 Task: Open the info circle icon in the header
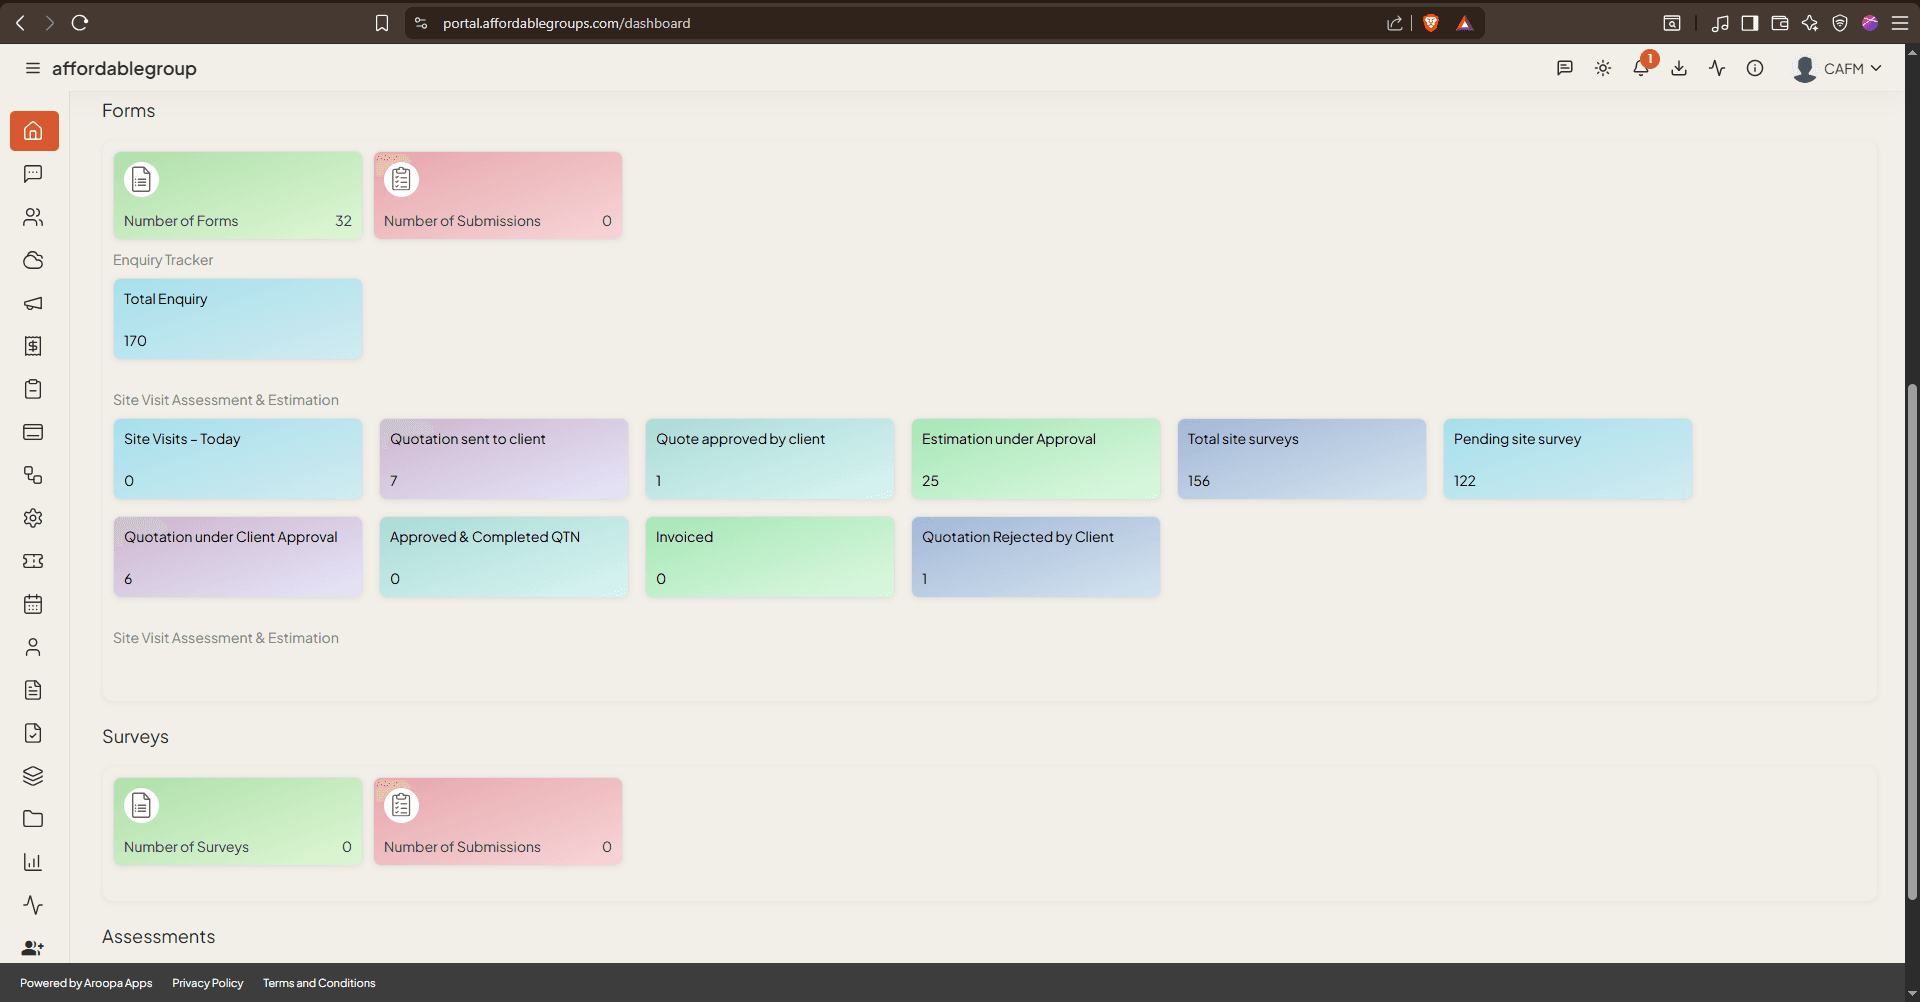click(1755, 68)
